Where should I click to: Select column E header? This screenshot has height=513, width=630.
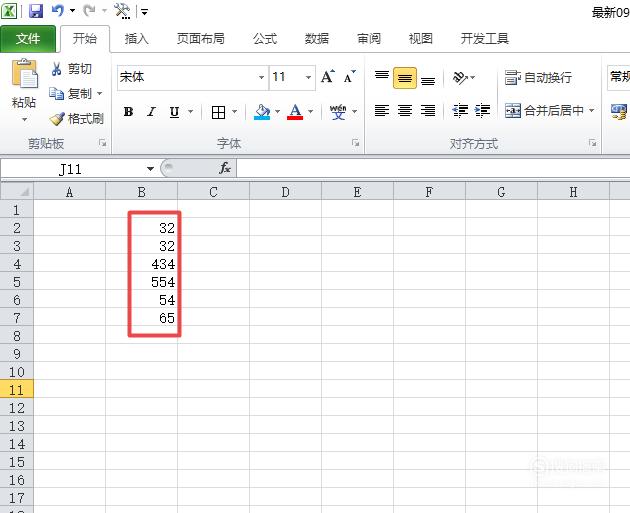click(357, 192)
